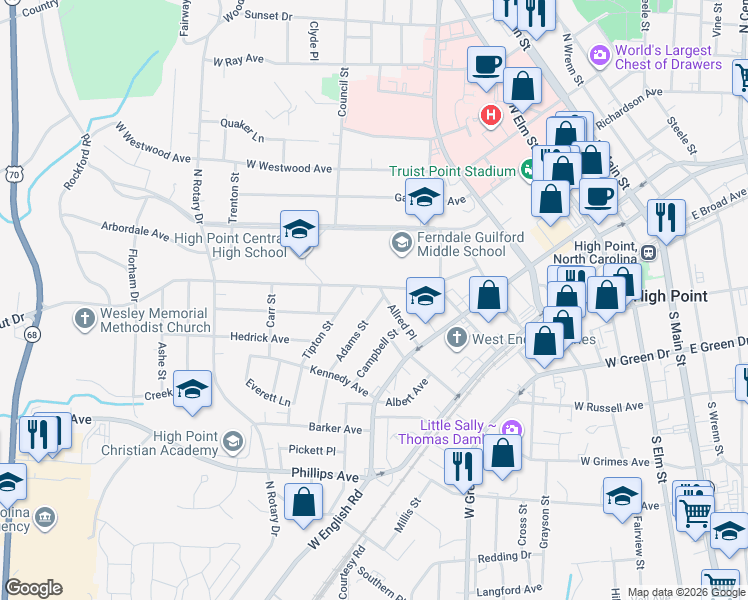Select the school pin near Alfred Pl
The width and height of the screenshot is (748, 600).
click(x=425, y=296)
